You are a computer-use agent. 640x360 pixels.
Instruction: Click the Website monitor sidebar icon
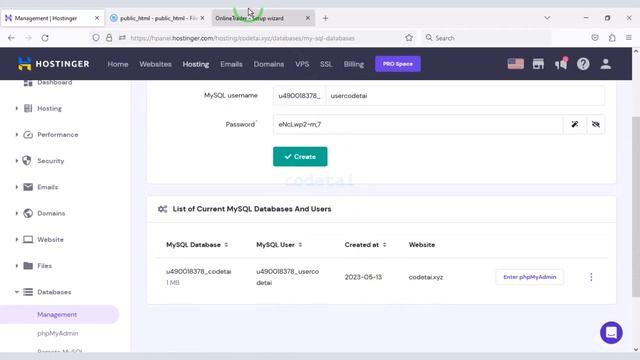click(x=28, y=239)
